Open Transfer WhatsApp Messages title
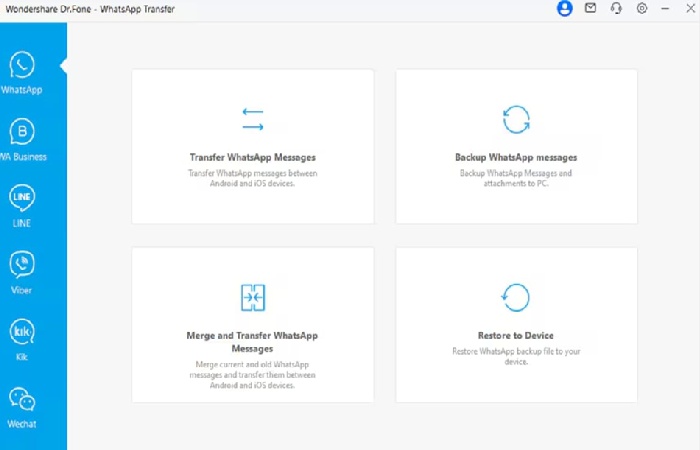The image size is (700, 450). [253, 157]
